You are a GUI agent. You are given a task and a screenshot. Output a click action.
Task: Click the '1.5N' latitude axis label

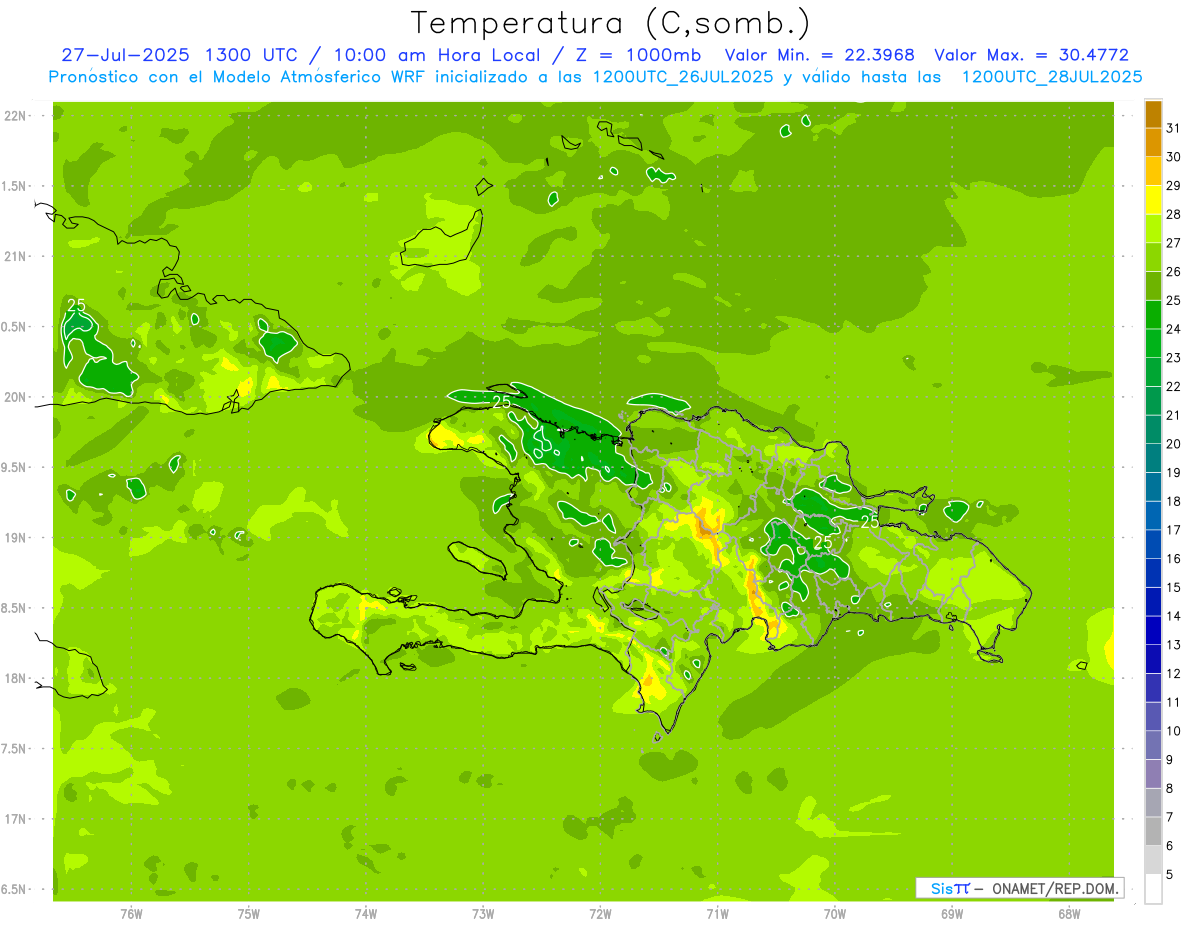pyautogui.click(x=16, y=186)
